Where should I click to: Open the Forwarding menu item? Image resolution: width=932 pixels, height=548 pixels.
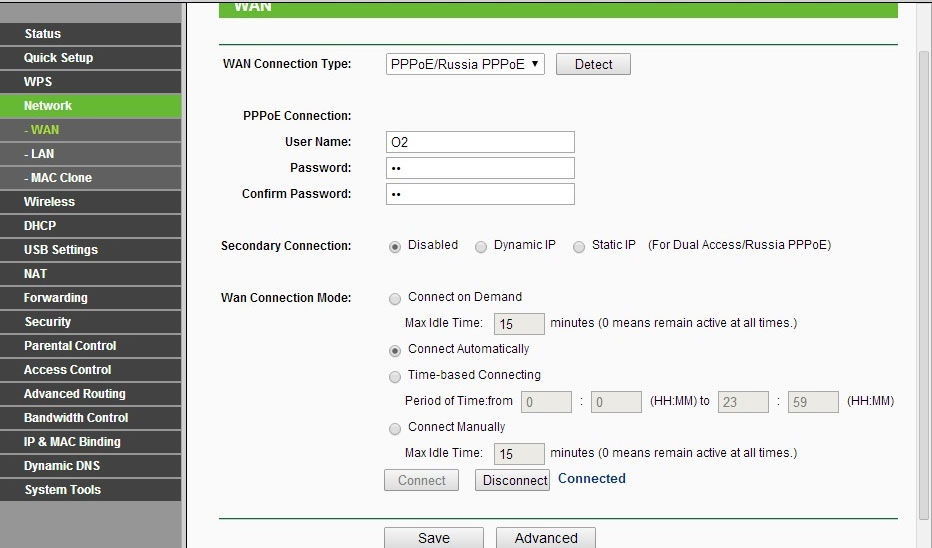coord(90,298)
